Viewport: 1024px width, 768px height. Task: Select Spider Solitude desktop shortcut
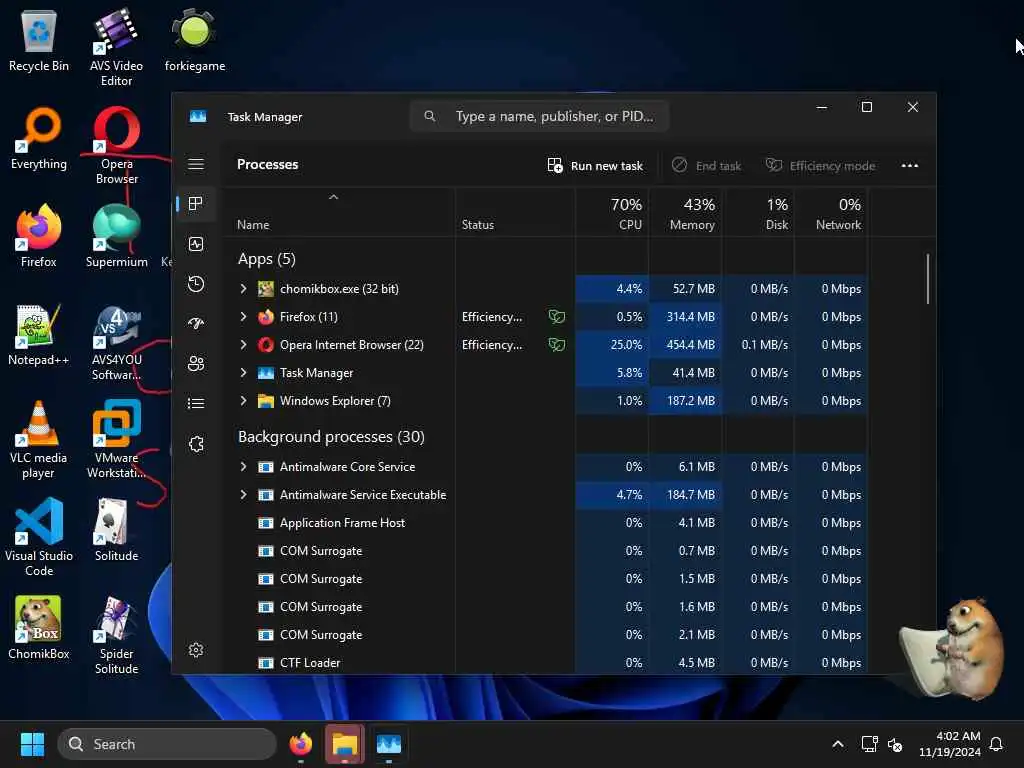[x=116, y=635]
